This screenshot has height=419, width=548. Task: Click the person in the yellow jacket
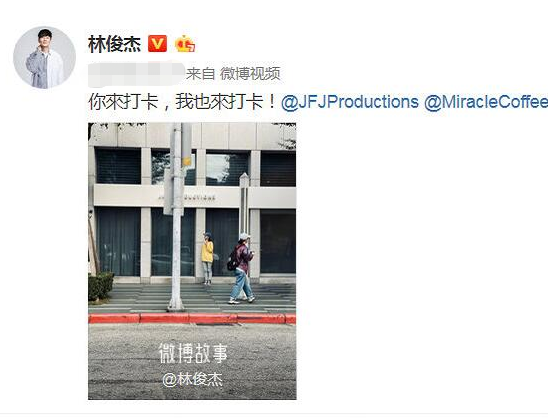coord(207,258)
